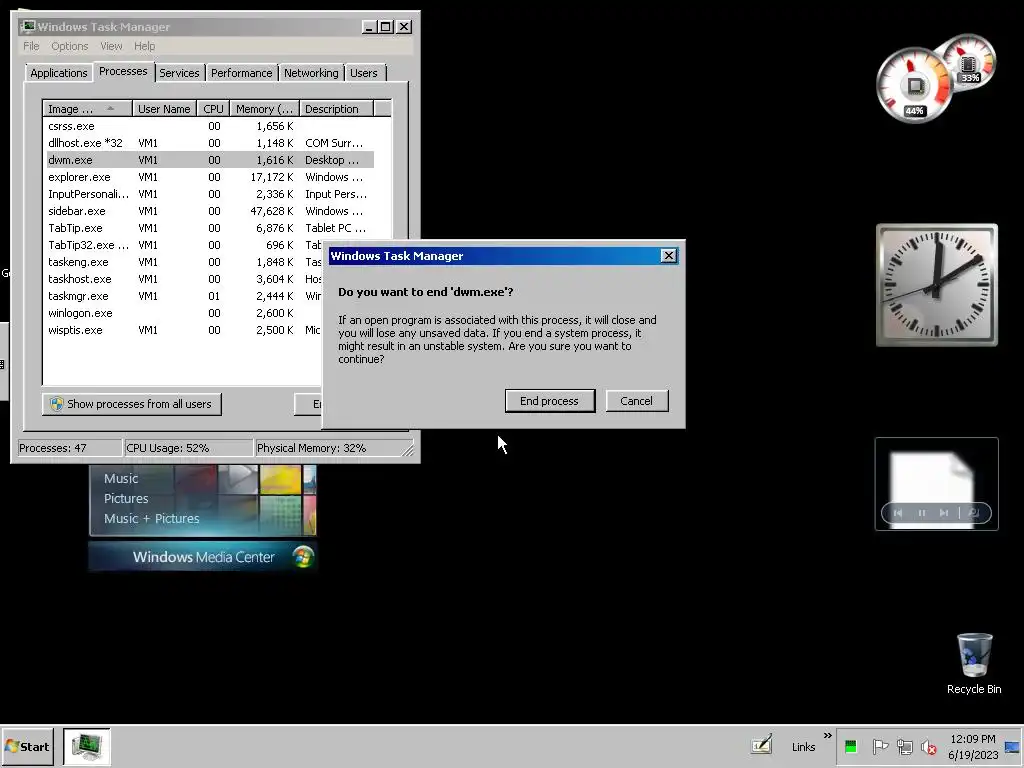Click the analog clock gadget
This screenshot has width=1024, height=768.
(x=936, y=285)
